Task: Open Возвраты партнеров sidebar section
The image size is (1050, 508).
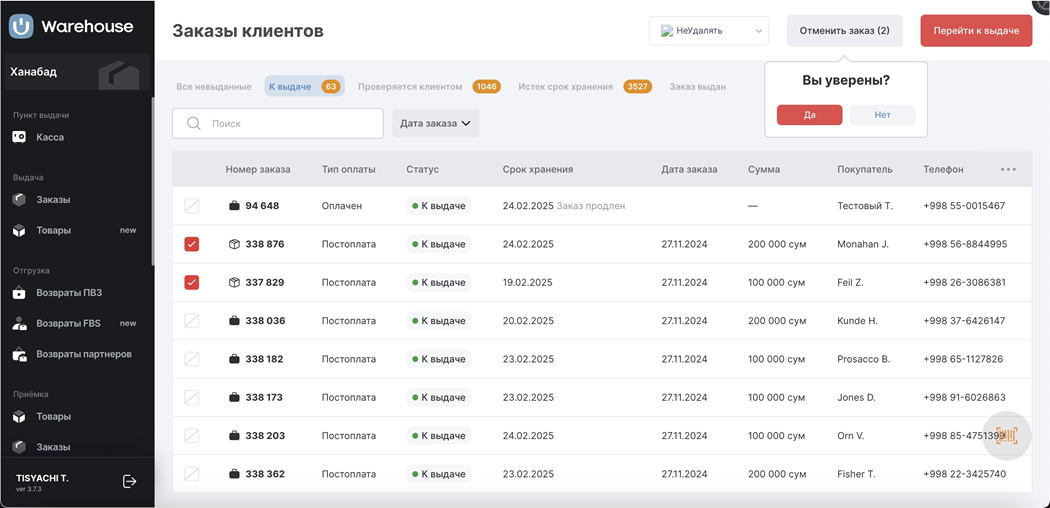Action: 83,354
